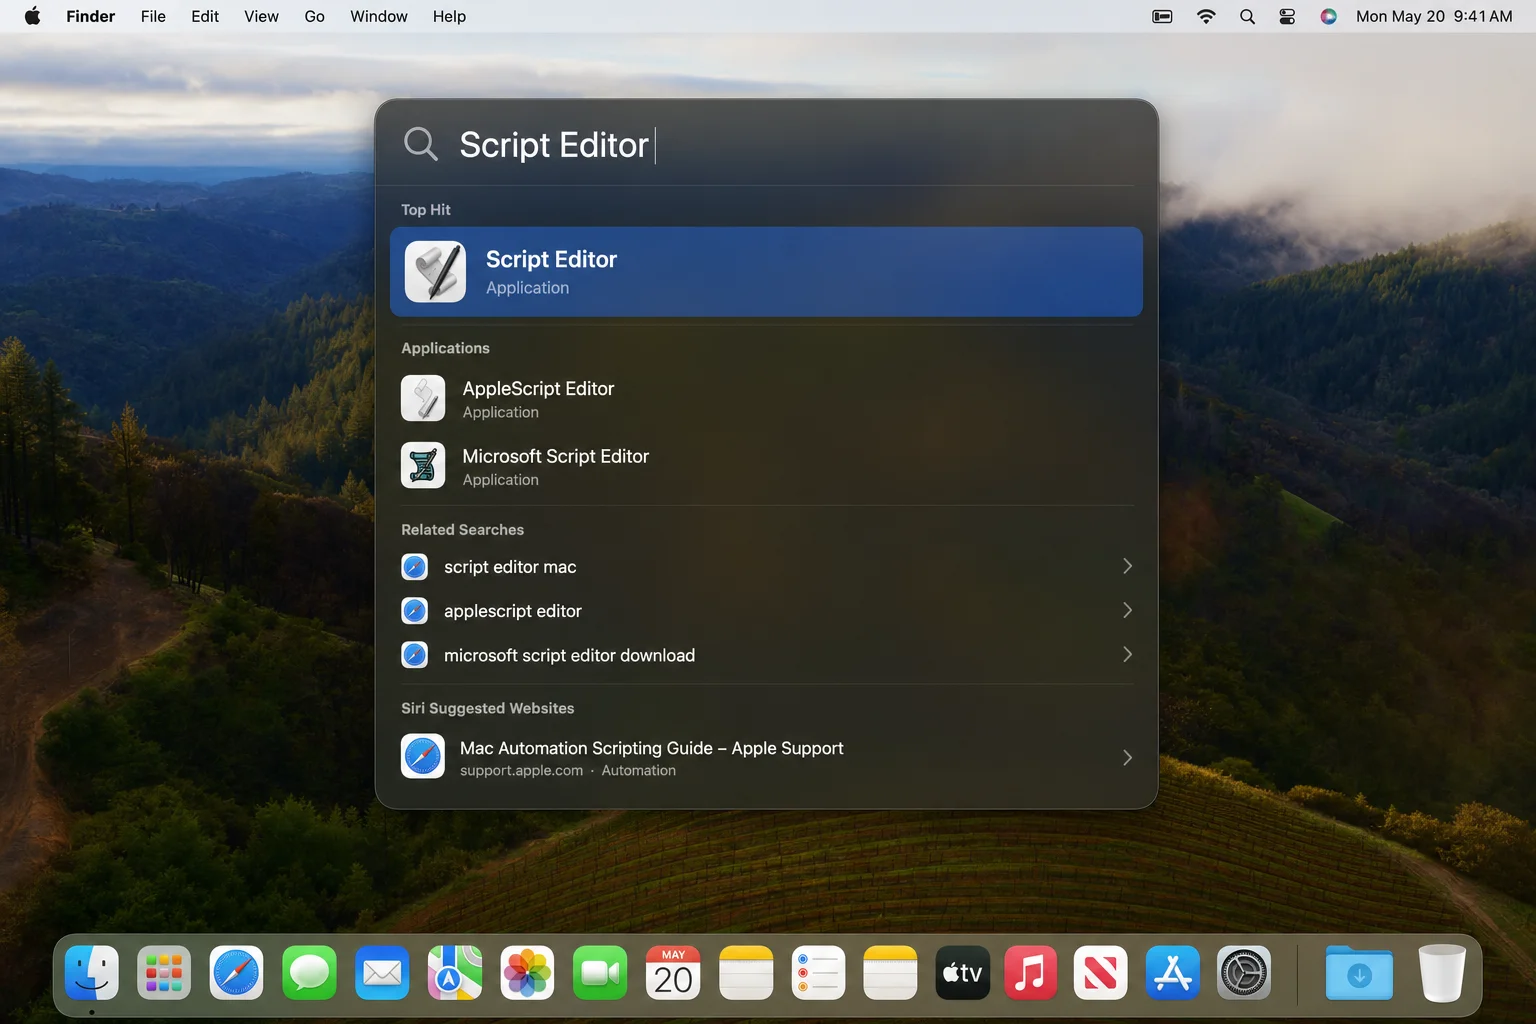Expand the 'applescript editor' chevron
This screenshot has width=1536, height=1024.
pyautogui.click(x=1127, y=610)
